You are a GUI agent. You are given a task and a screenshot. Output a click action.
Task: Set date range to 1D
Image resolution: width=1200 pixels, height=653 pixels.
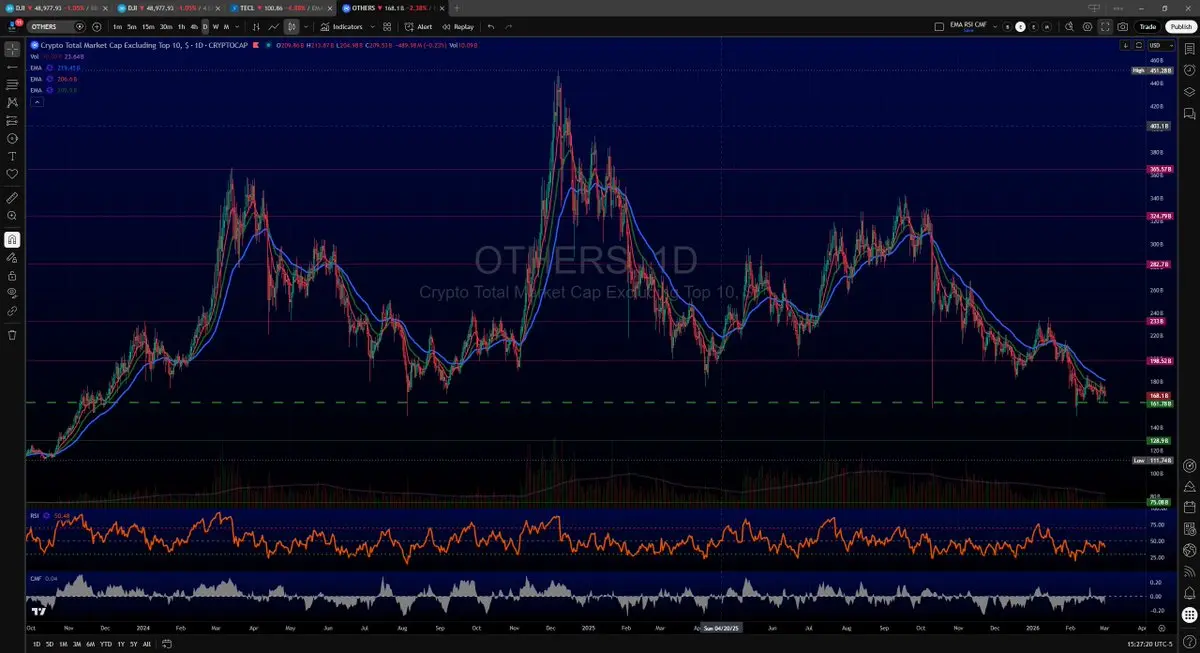coord(37,645)
